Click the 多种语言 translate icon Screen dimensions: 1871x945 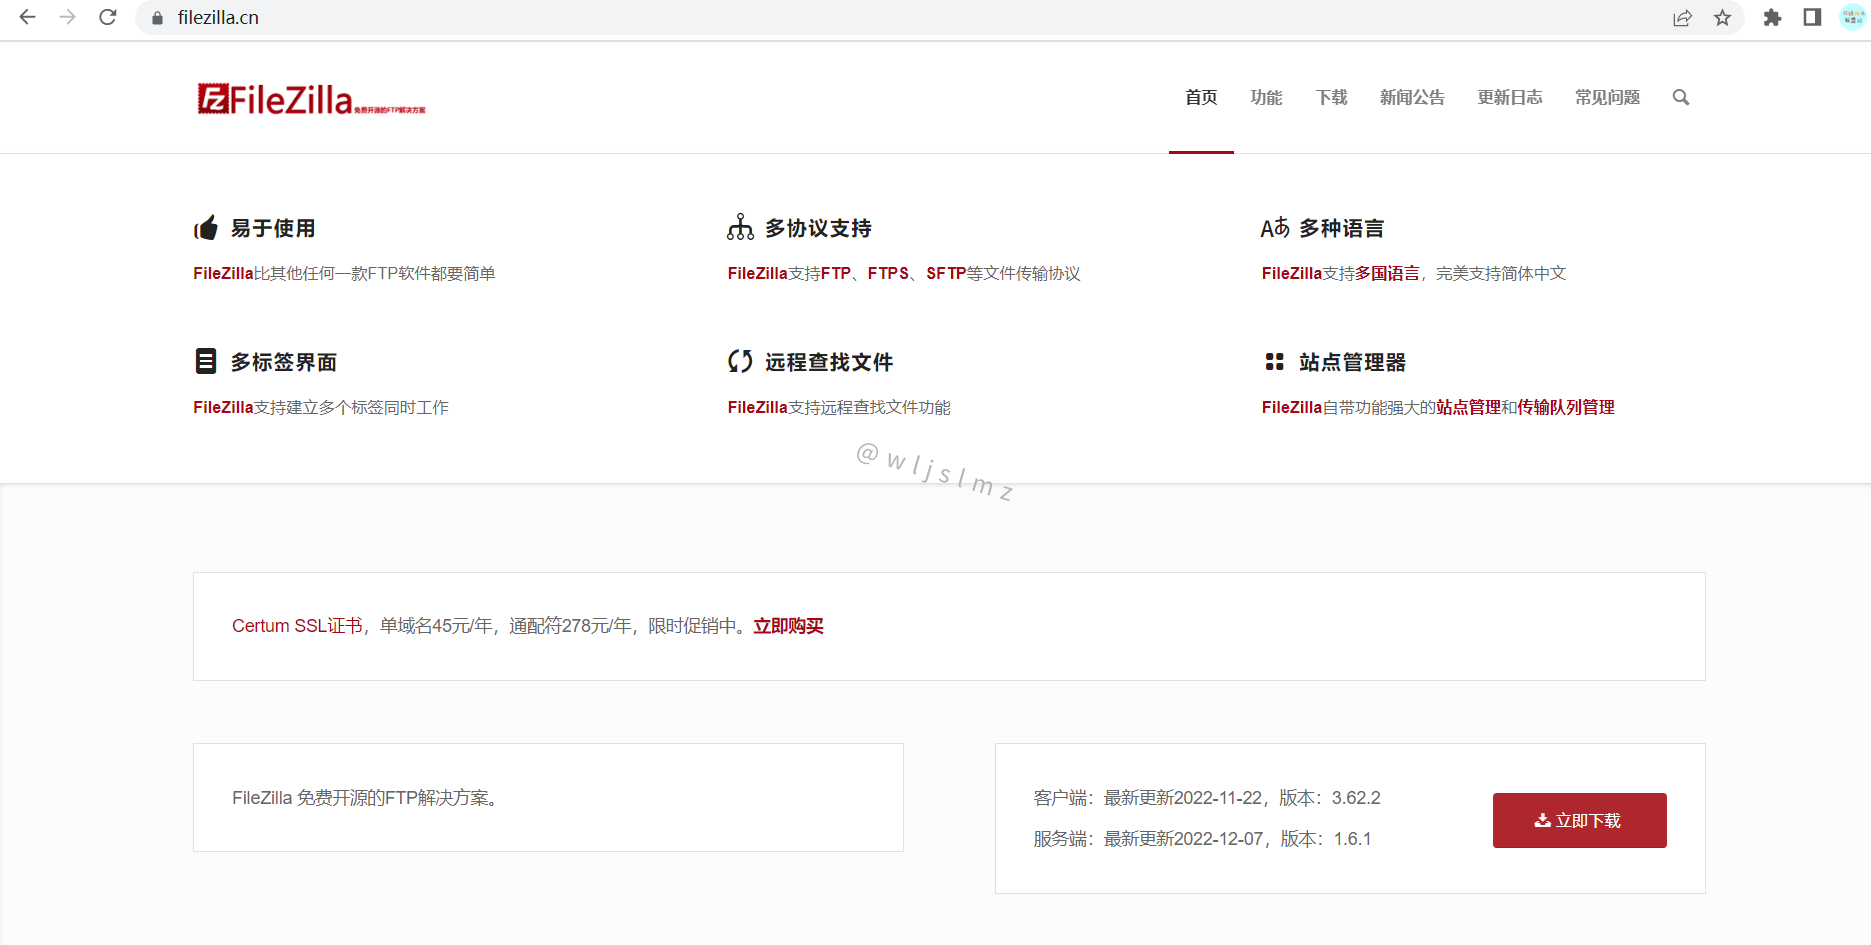click(1275, 228)
